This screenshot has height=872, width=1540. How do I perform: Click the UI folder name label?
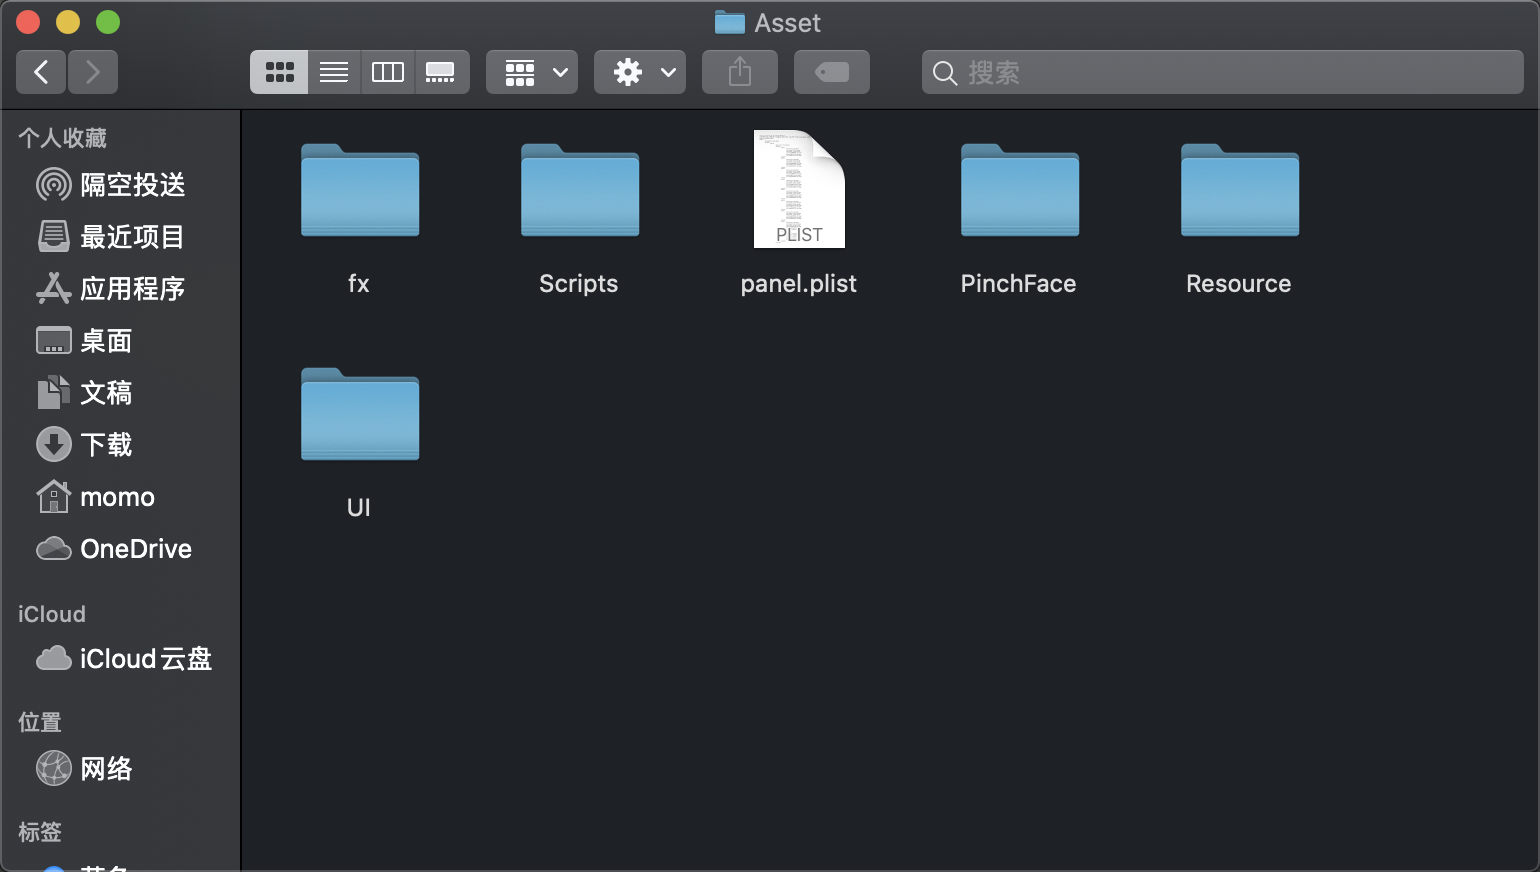point(359,508)
